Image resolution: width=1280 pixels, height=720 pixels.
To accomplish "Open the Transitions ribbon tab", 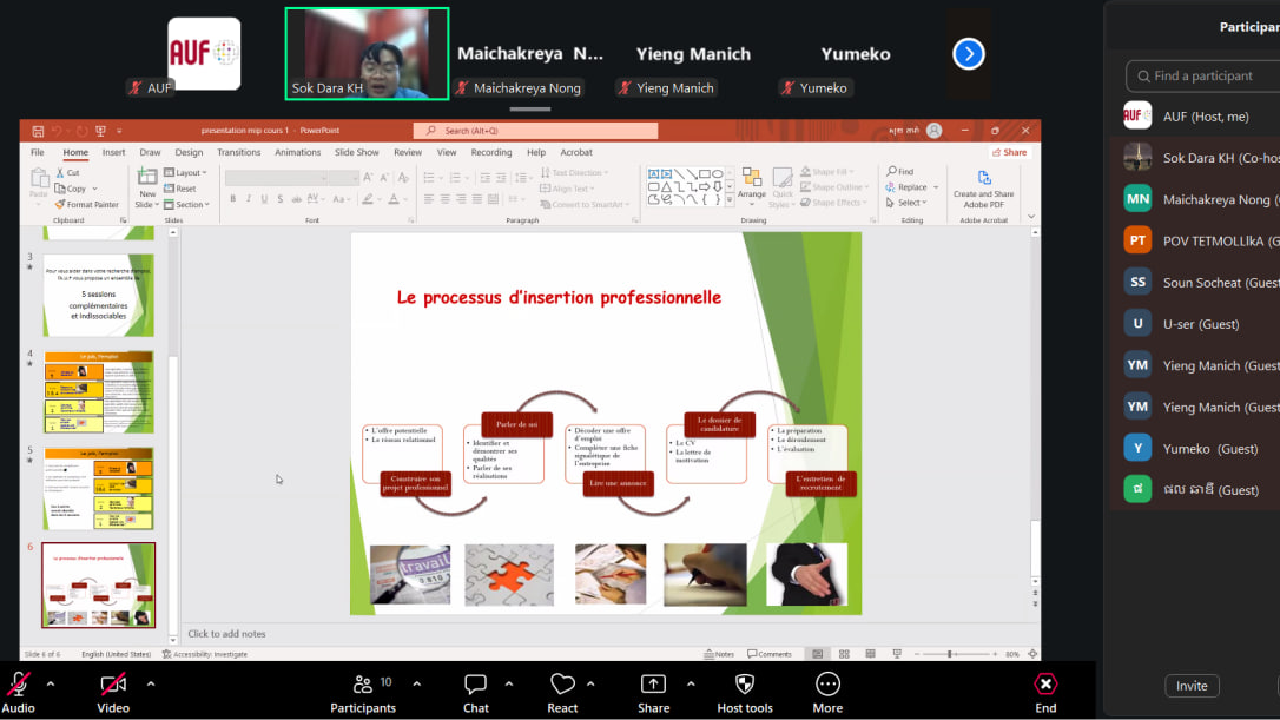I will [x=238, y=153].
